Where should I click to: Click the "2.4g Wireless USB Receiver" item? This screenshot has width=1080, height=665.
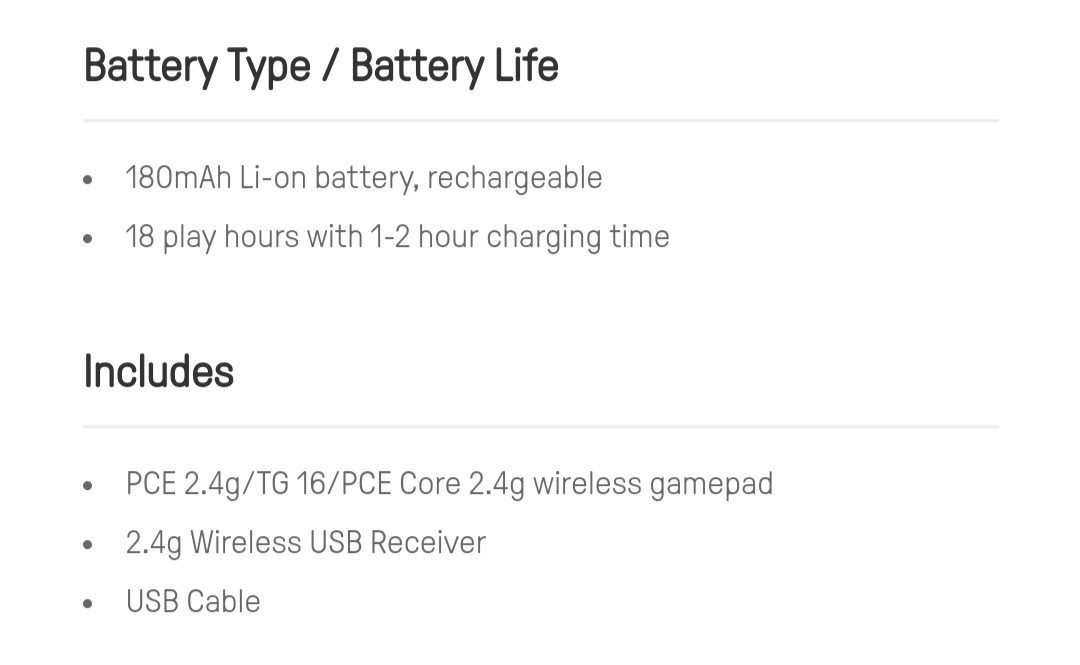click(x=305, y=543)
